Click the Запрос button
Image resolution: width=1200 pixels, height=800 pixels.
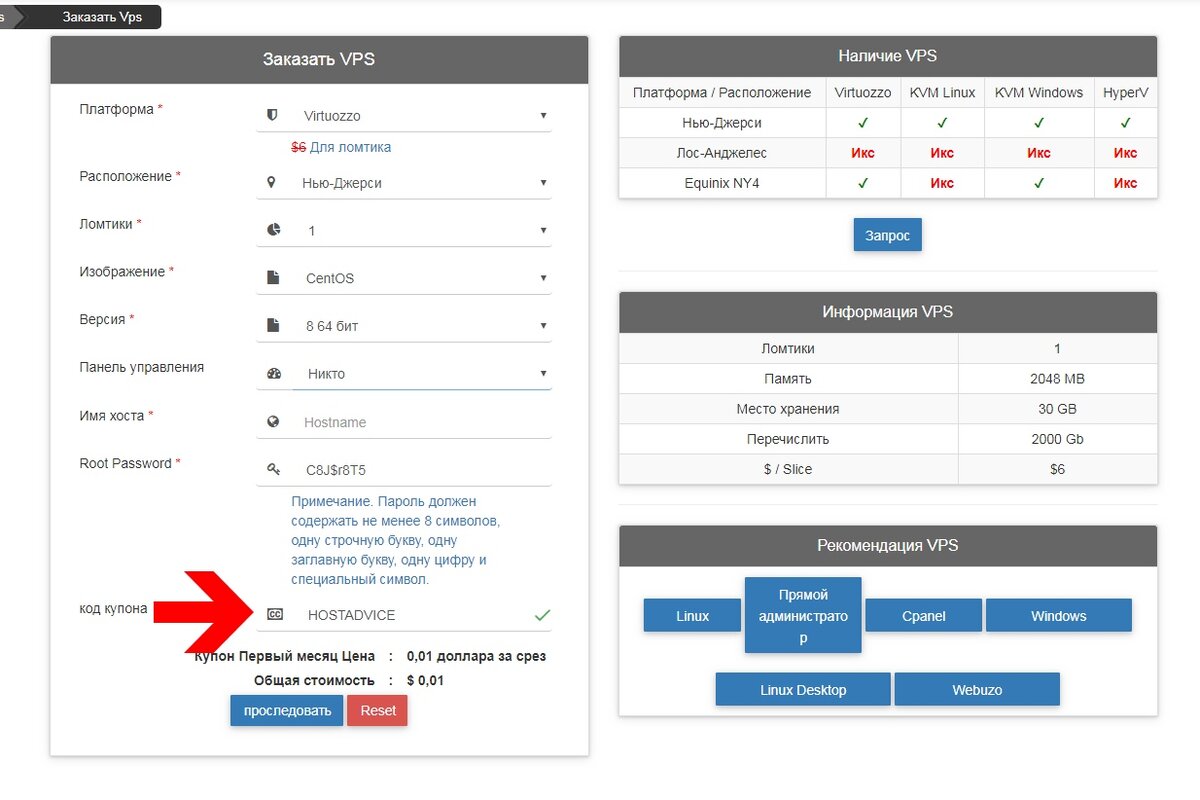(x=888, y=235)
